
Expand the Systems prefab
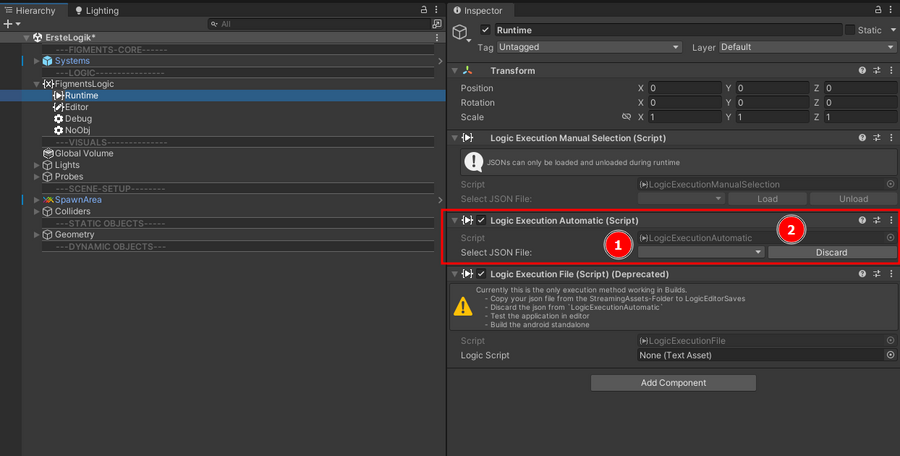pos(37,61)
